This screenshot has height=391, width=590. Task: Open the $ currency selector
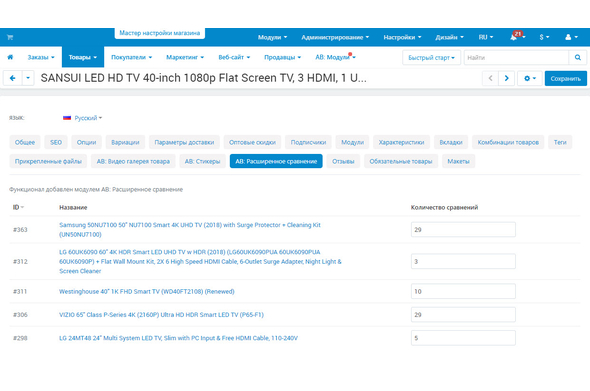(x=544, y=37)
